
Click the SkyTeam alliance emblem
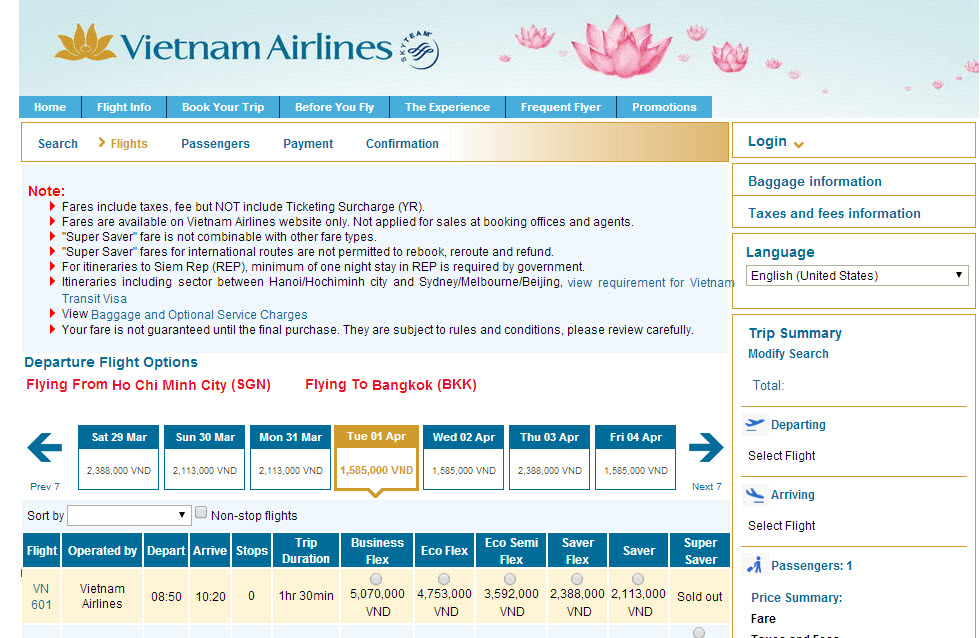(419, 50)
